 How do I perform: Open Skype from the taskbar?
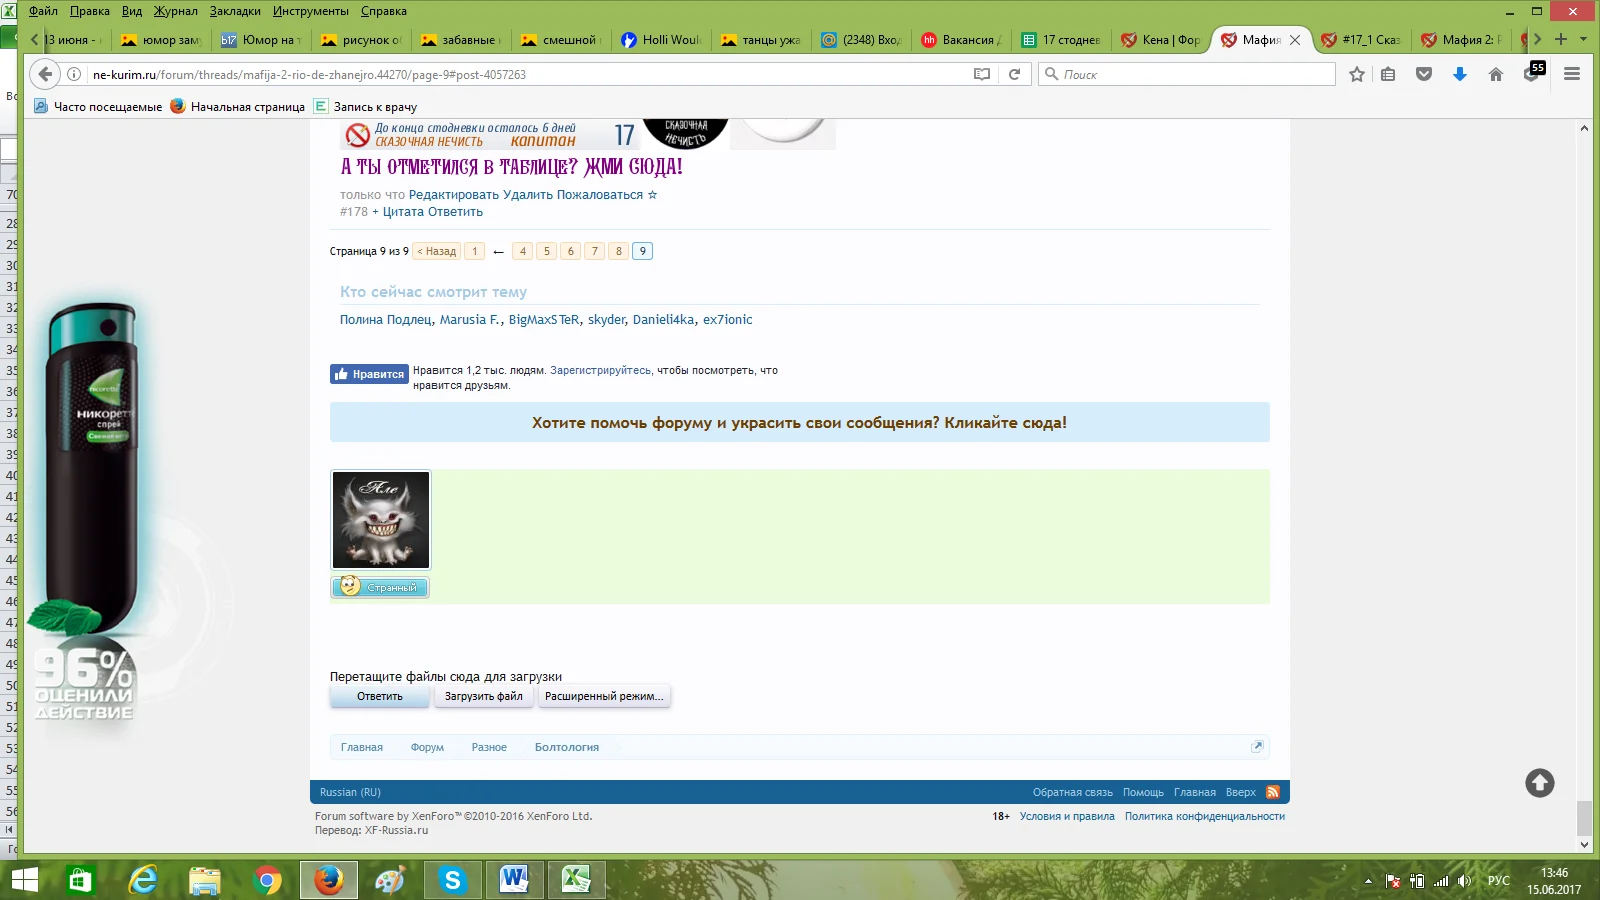tap(452, 880)
